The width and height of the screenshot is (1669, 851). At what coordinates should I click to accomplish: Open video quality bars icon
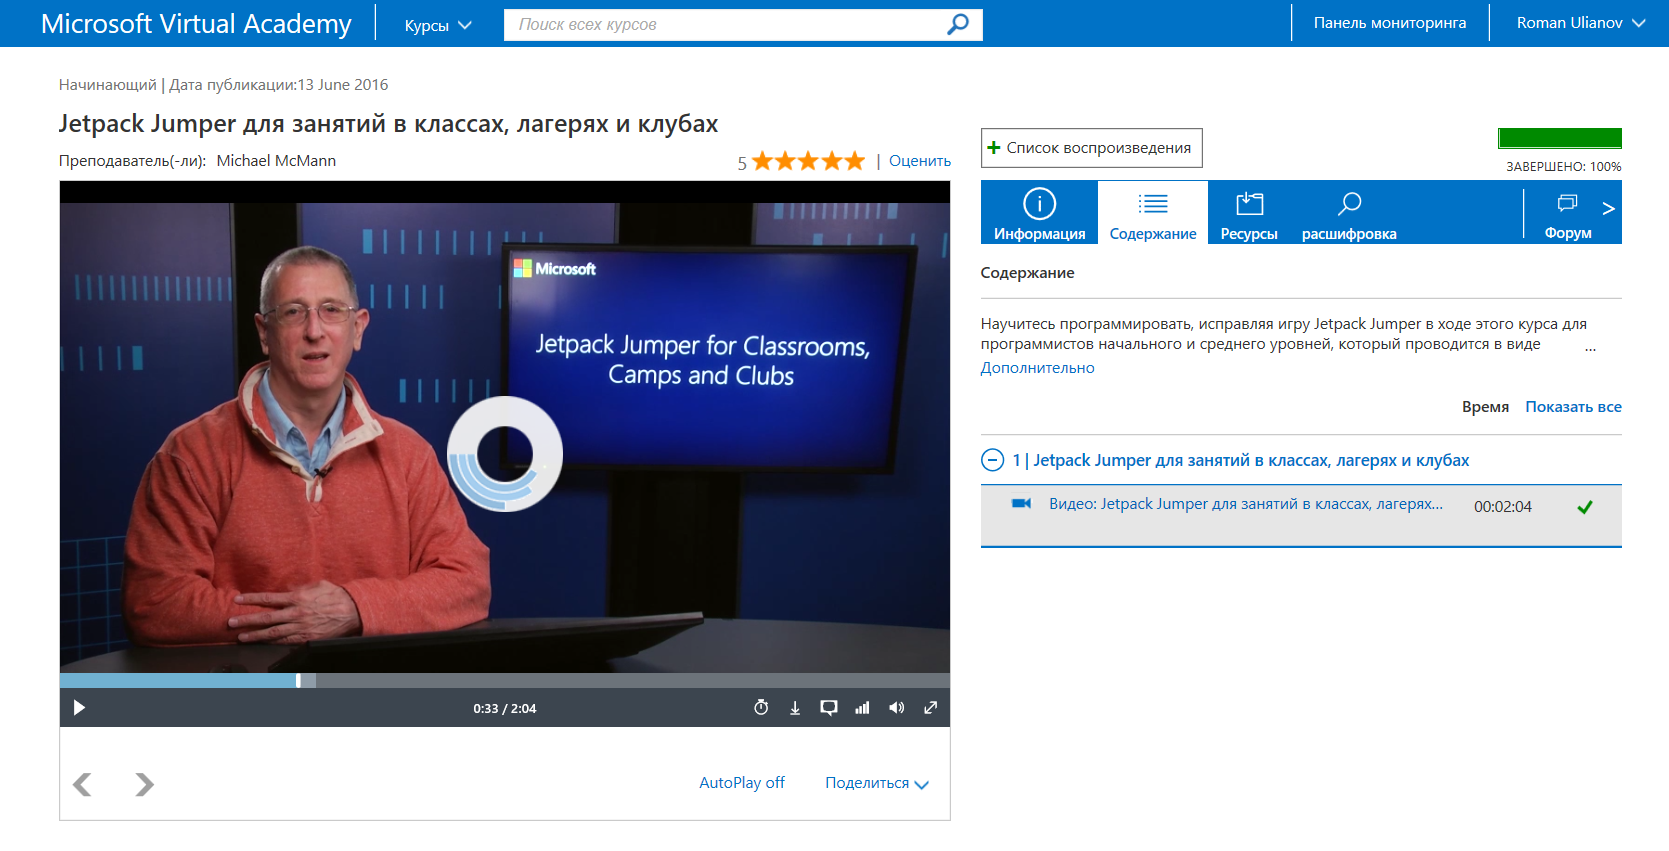pyautogui.click(x=862, y=708)
